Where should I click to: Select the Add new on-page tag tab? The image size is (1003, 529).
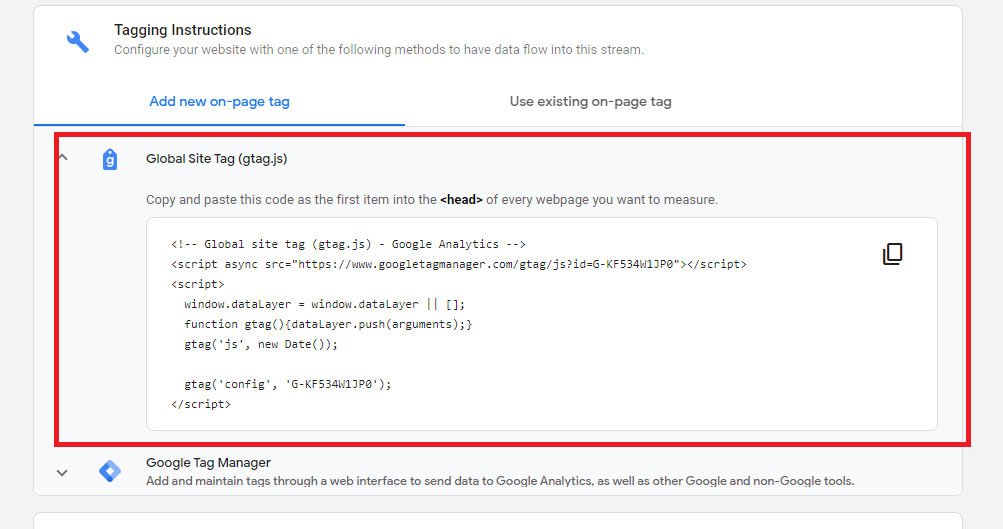click(219, 102)
